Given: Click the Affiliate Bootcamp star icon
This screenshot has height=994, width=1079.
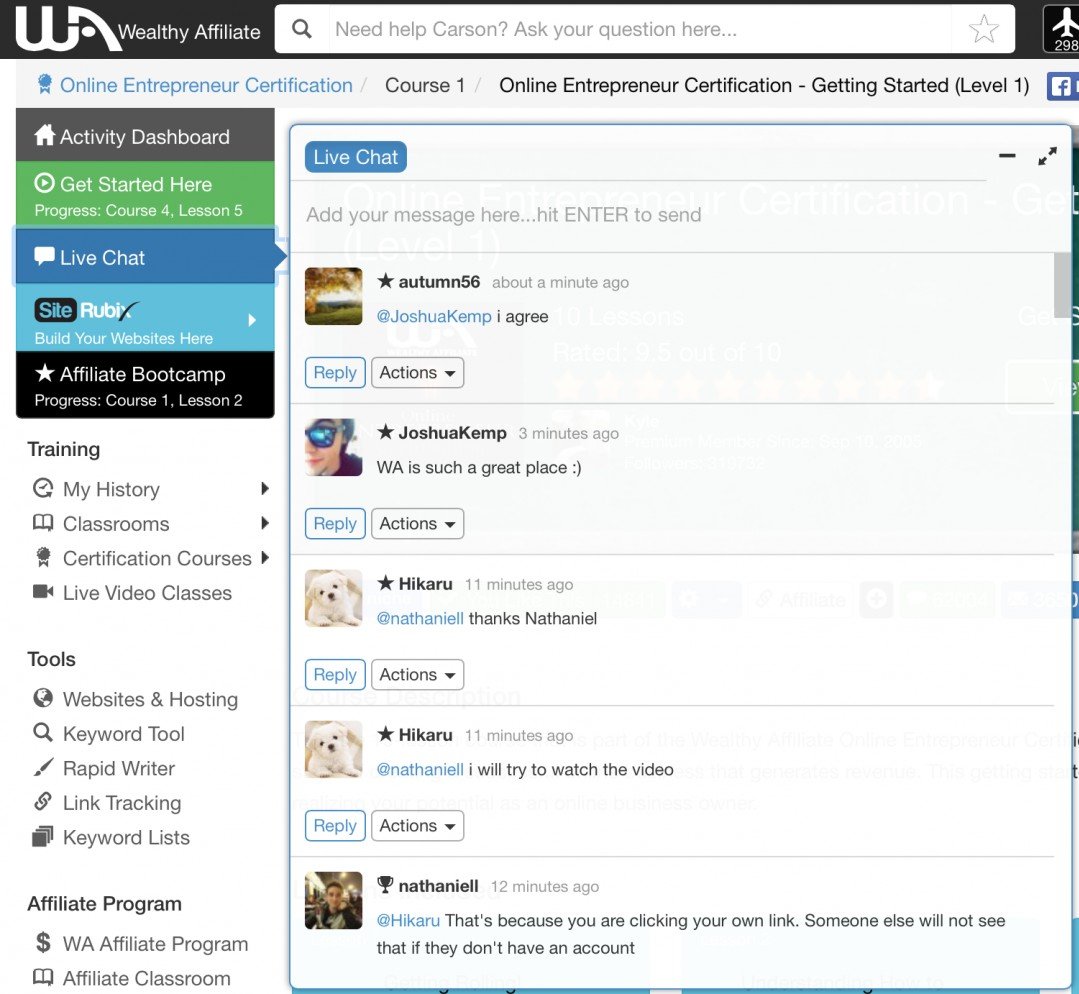Looking at the screenshot, I should (x=45, y=372).
